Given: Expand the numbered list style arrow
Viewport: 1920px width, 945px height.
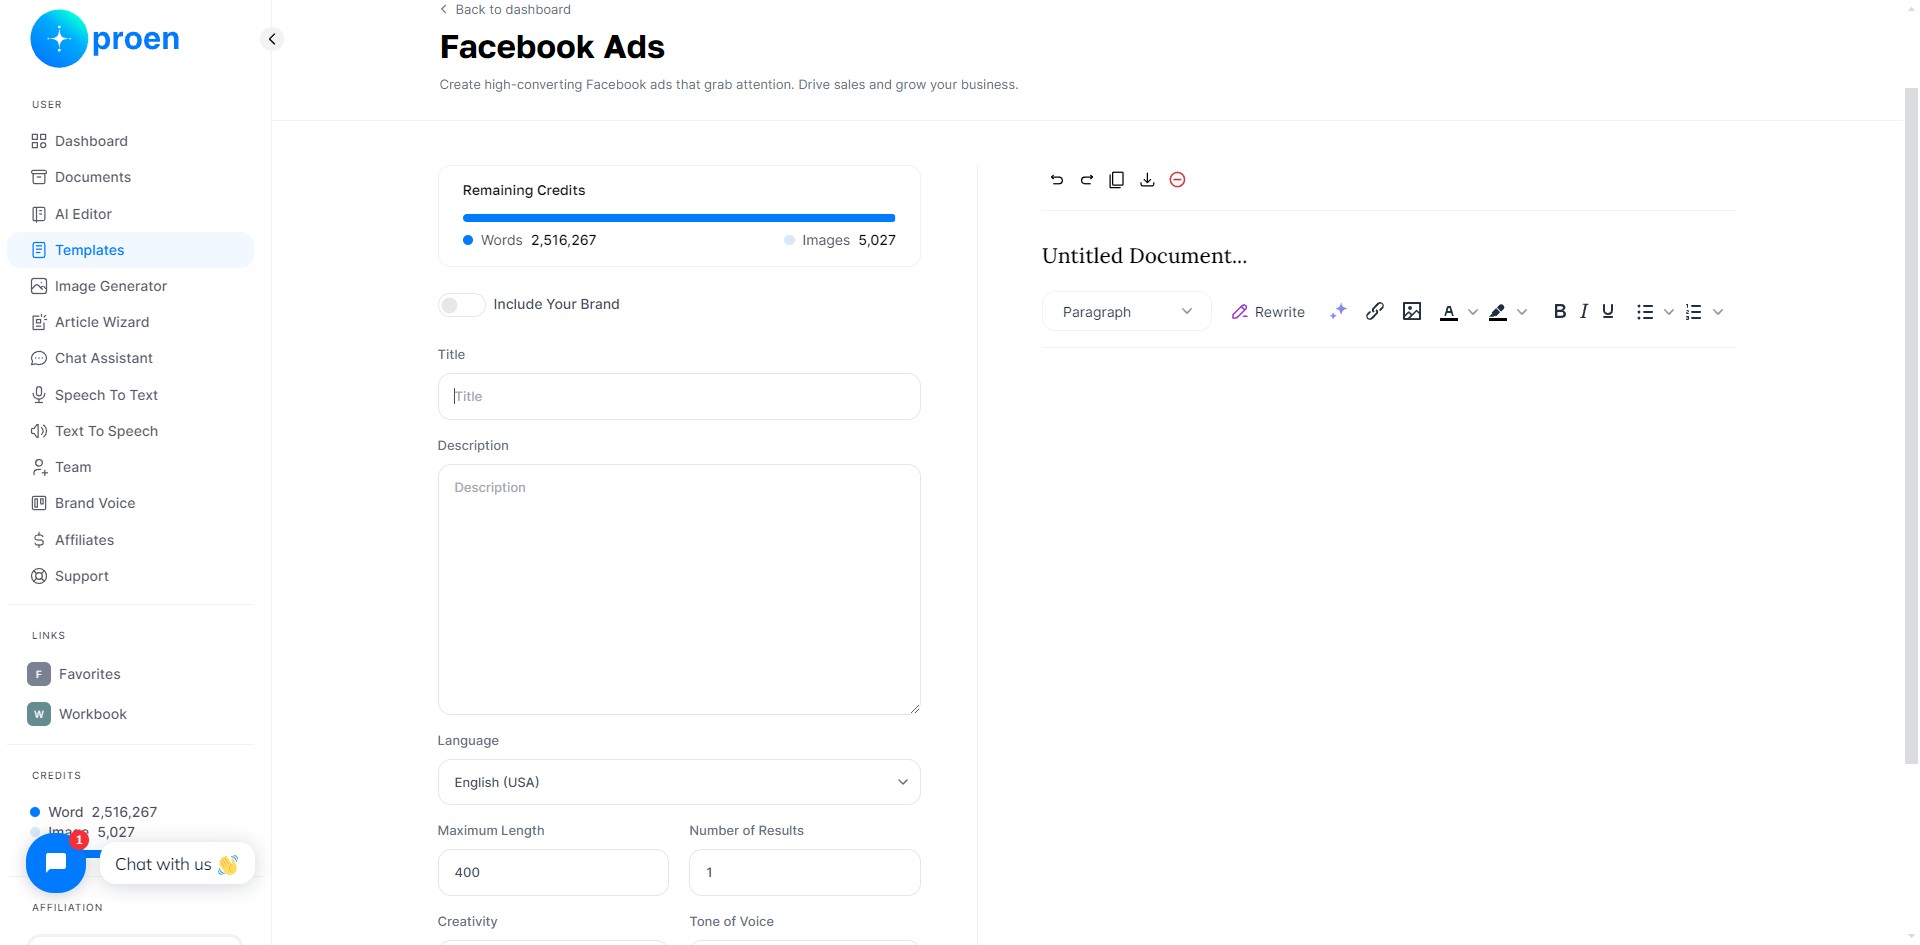Looking at the screenshot, I should [x=1718, y=312].
